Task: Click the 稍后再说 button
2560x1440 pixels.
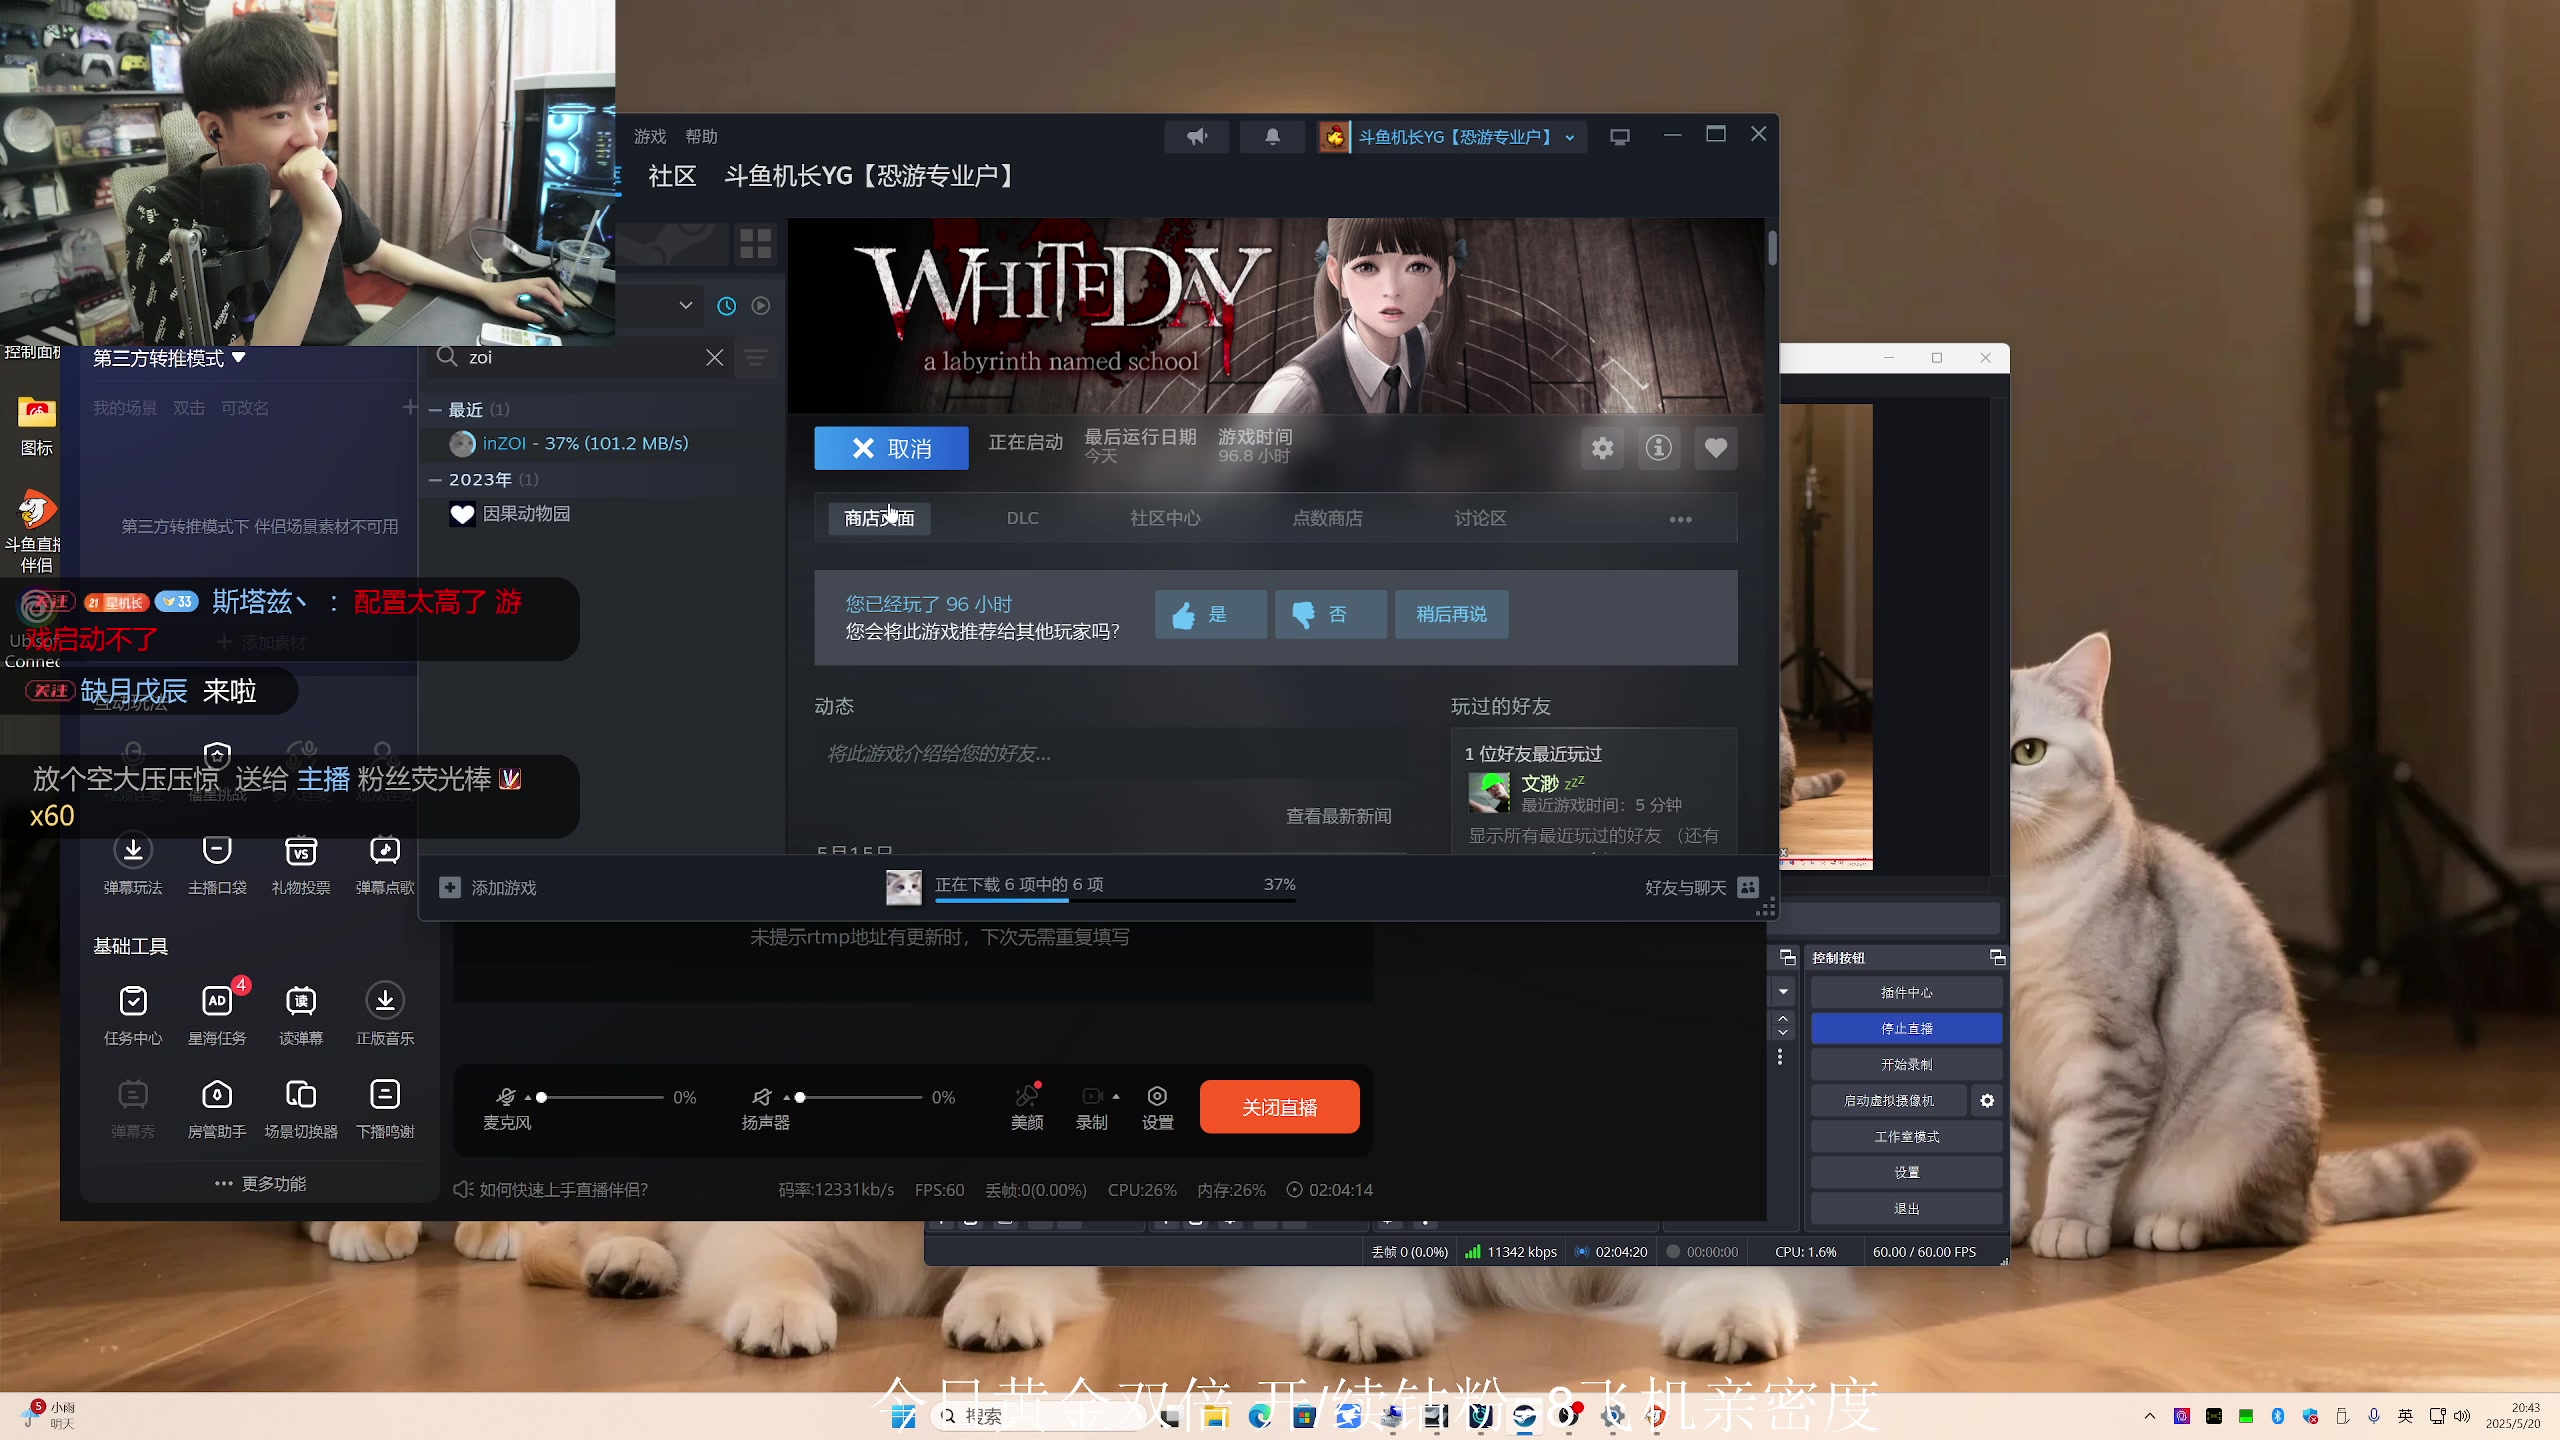Action: (1451, 614)
